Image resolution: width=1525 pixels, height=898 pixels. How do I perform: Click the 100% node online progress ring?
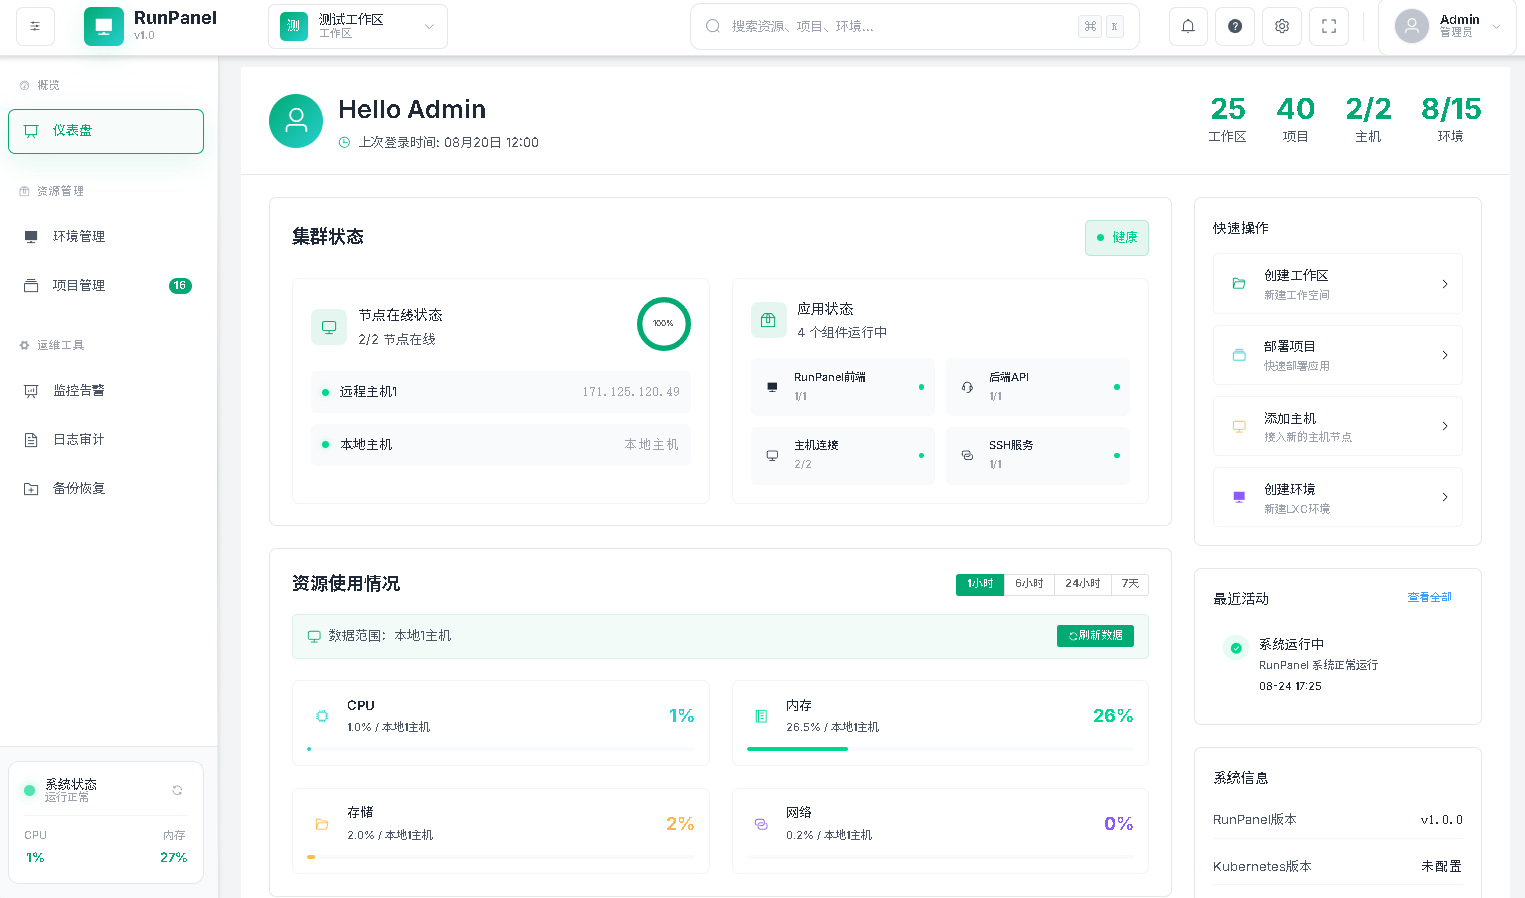click(x=664, y=324)
